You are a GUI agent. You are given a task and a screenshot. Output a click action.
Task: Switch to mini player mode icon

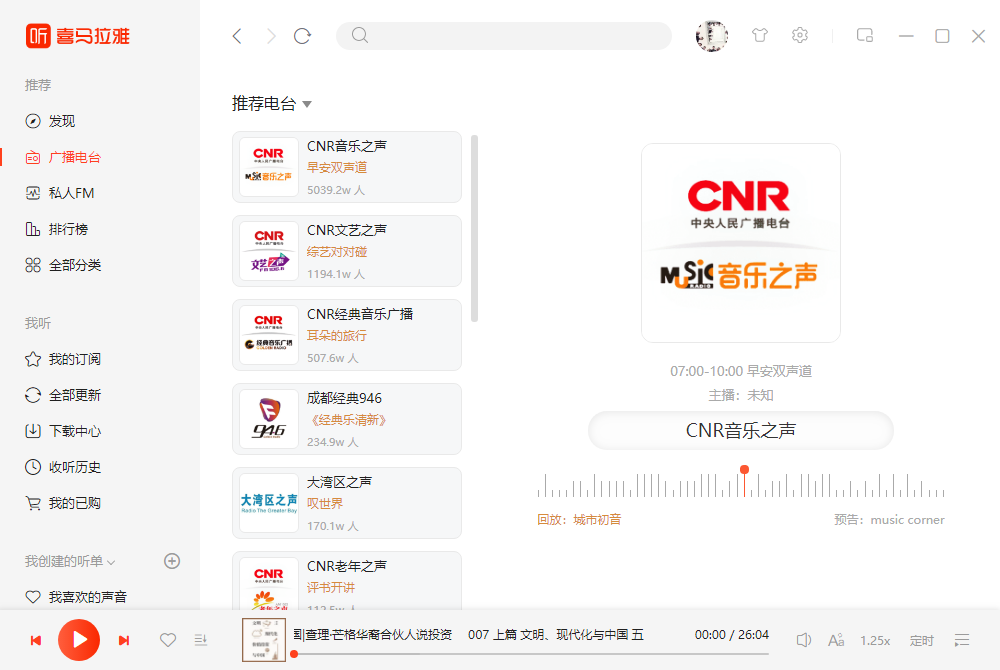point(865,35)
